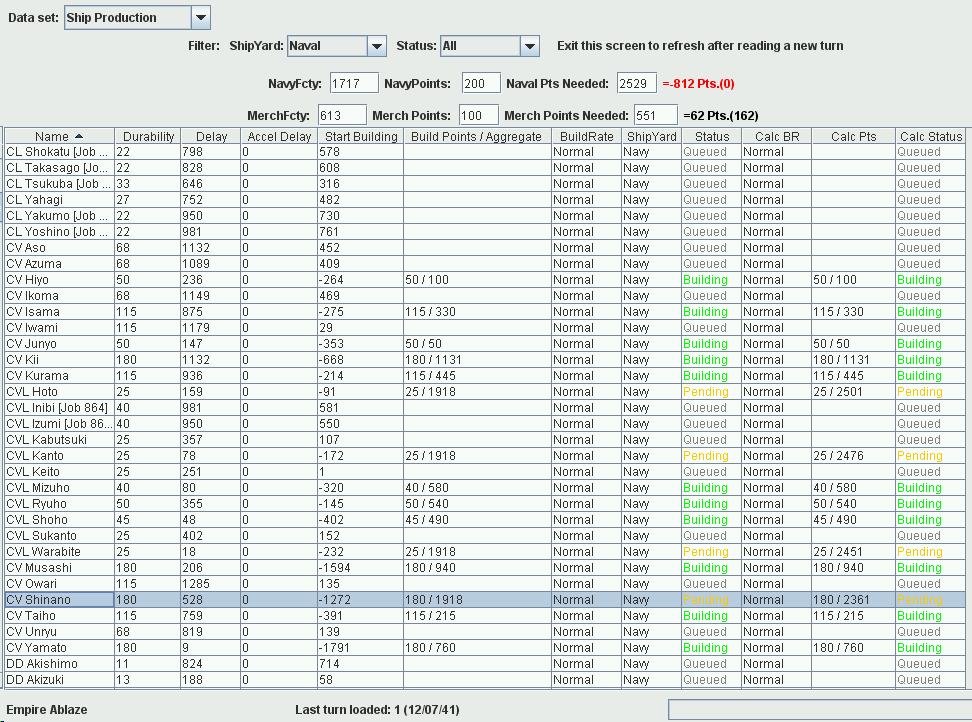Focus the NavyPoints input field
The image size is (972, 722).
[480, 84]
